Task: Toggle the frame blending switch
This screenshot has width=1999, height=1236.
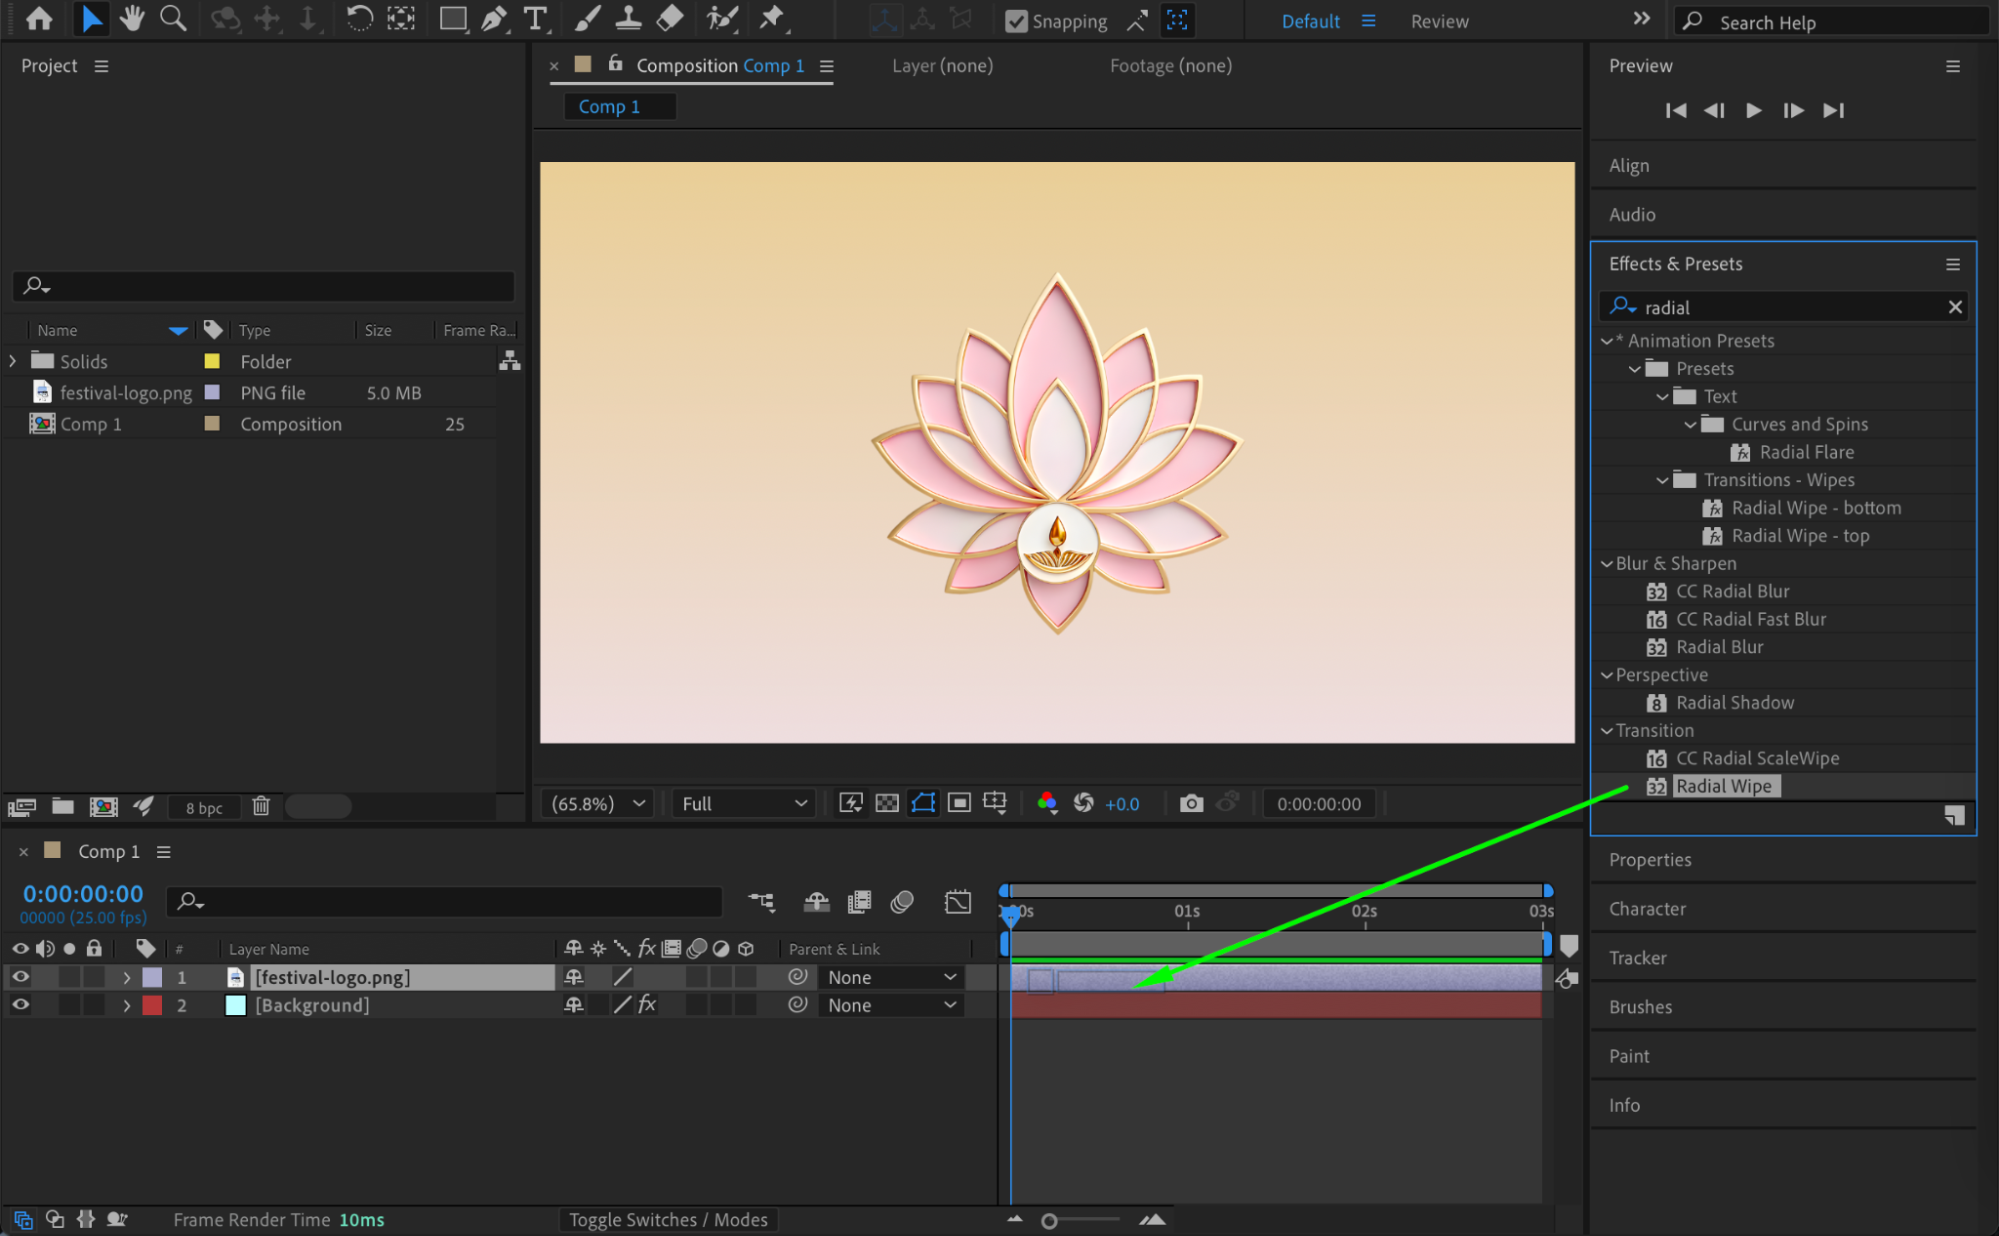Action: (x=859, y=902)
